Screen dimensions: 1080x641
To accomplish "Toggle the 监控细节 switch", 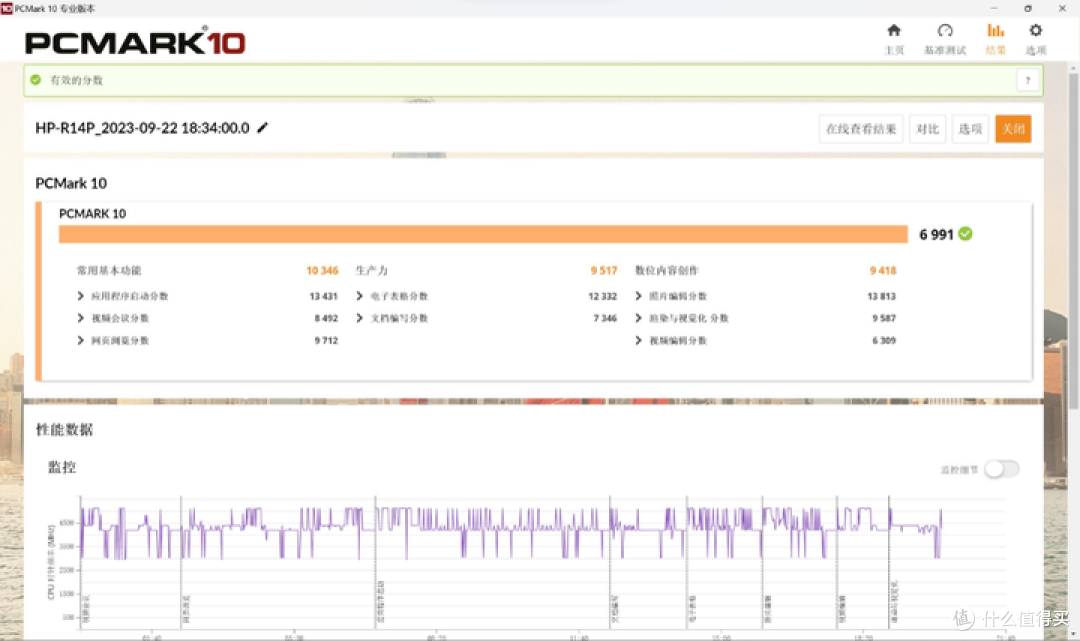I will point(1001,470).
